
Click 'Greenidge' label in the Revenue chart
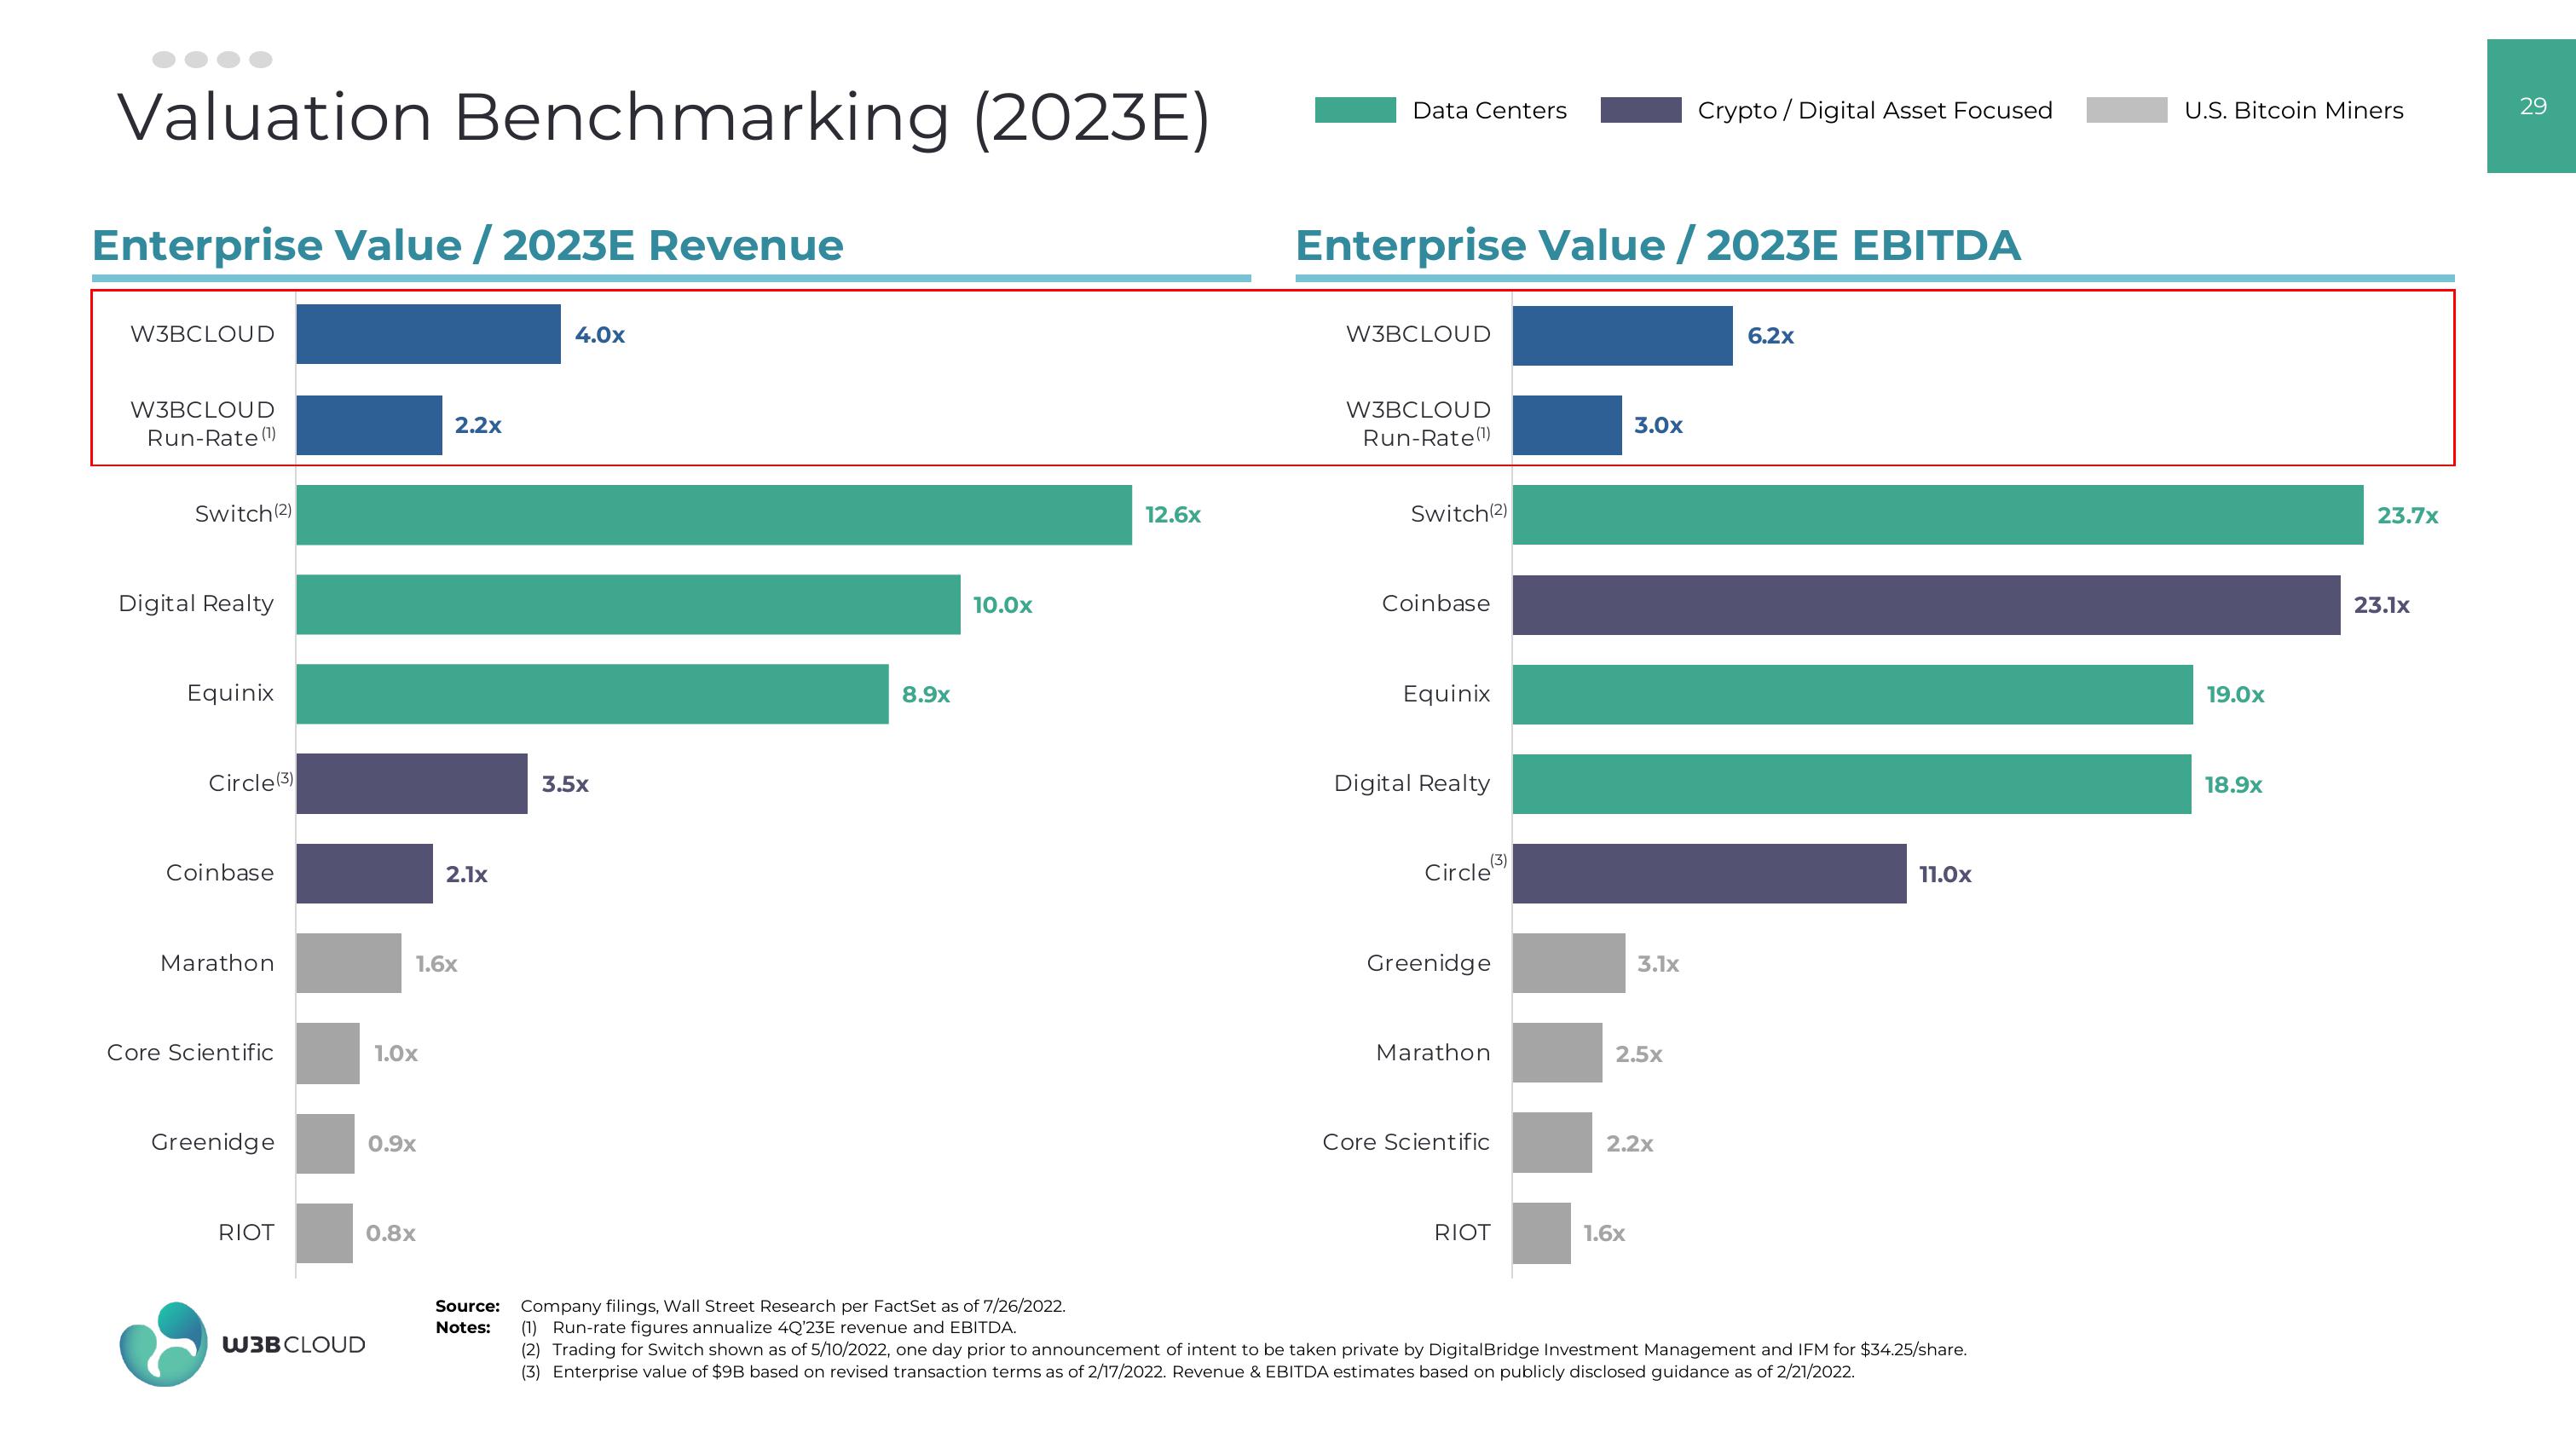tap(213, 1142)
